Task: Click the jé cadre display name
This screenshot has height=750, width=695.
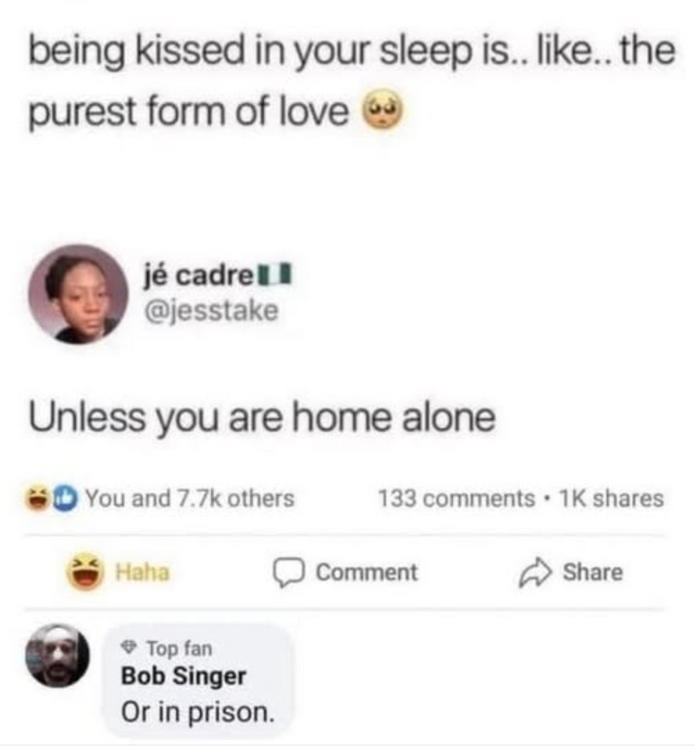Action: click(x=199, y=276)
